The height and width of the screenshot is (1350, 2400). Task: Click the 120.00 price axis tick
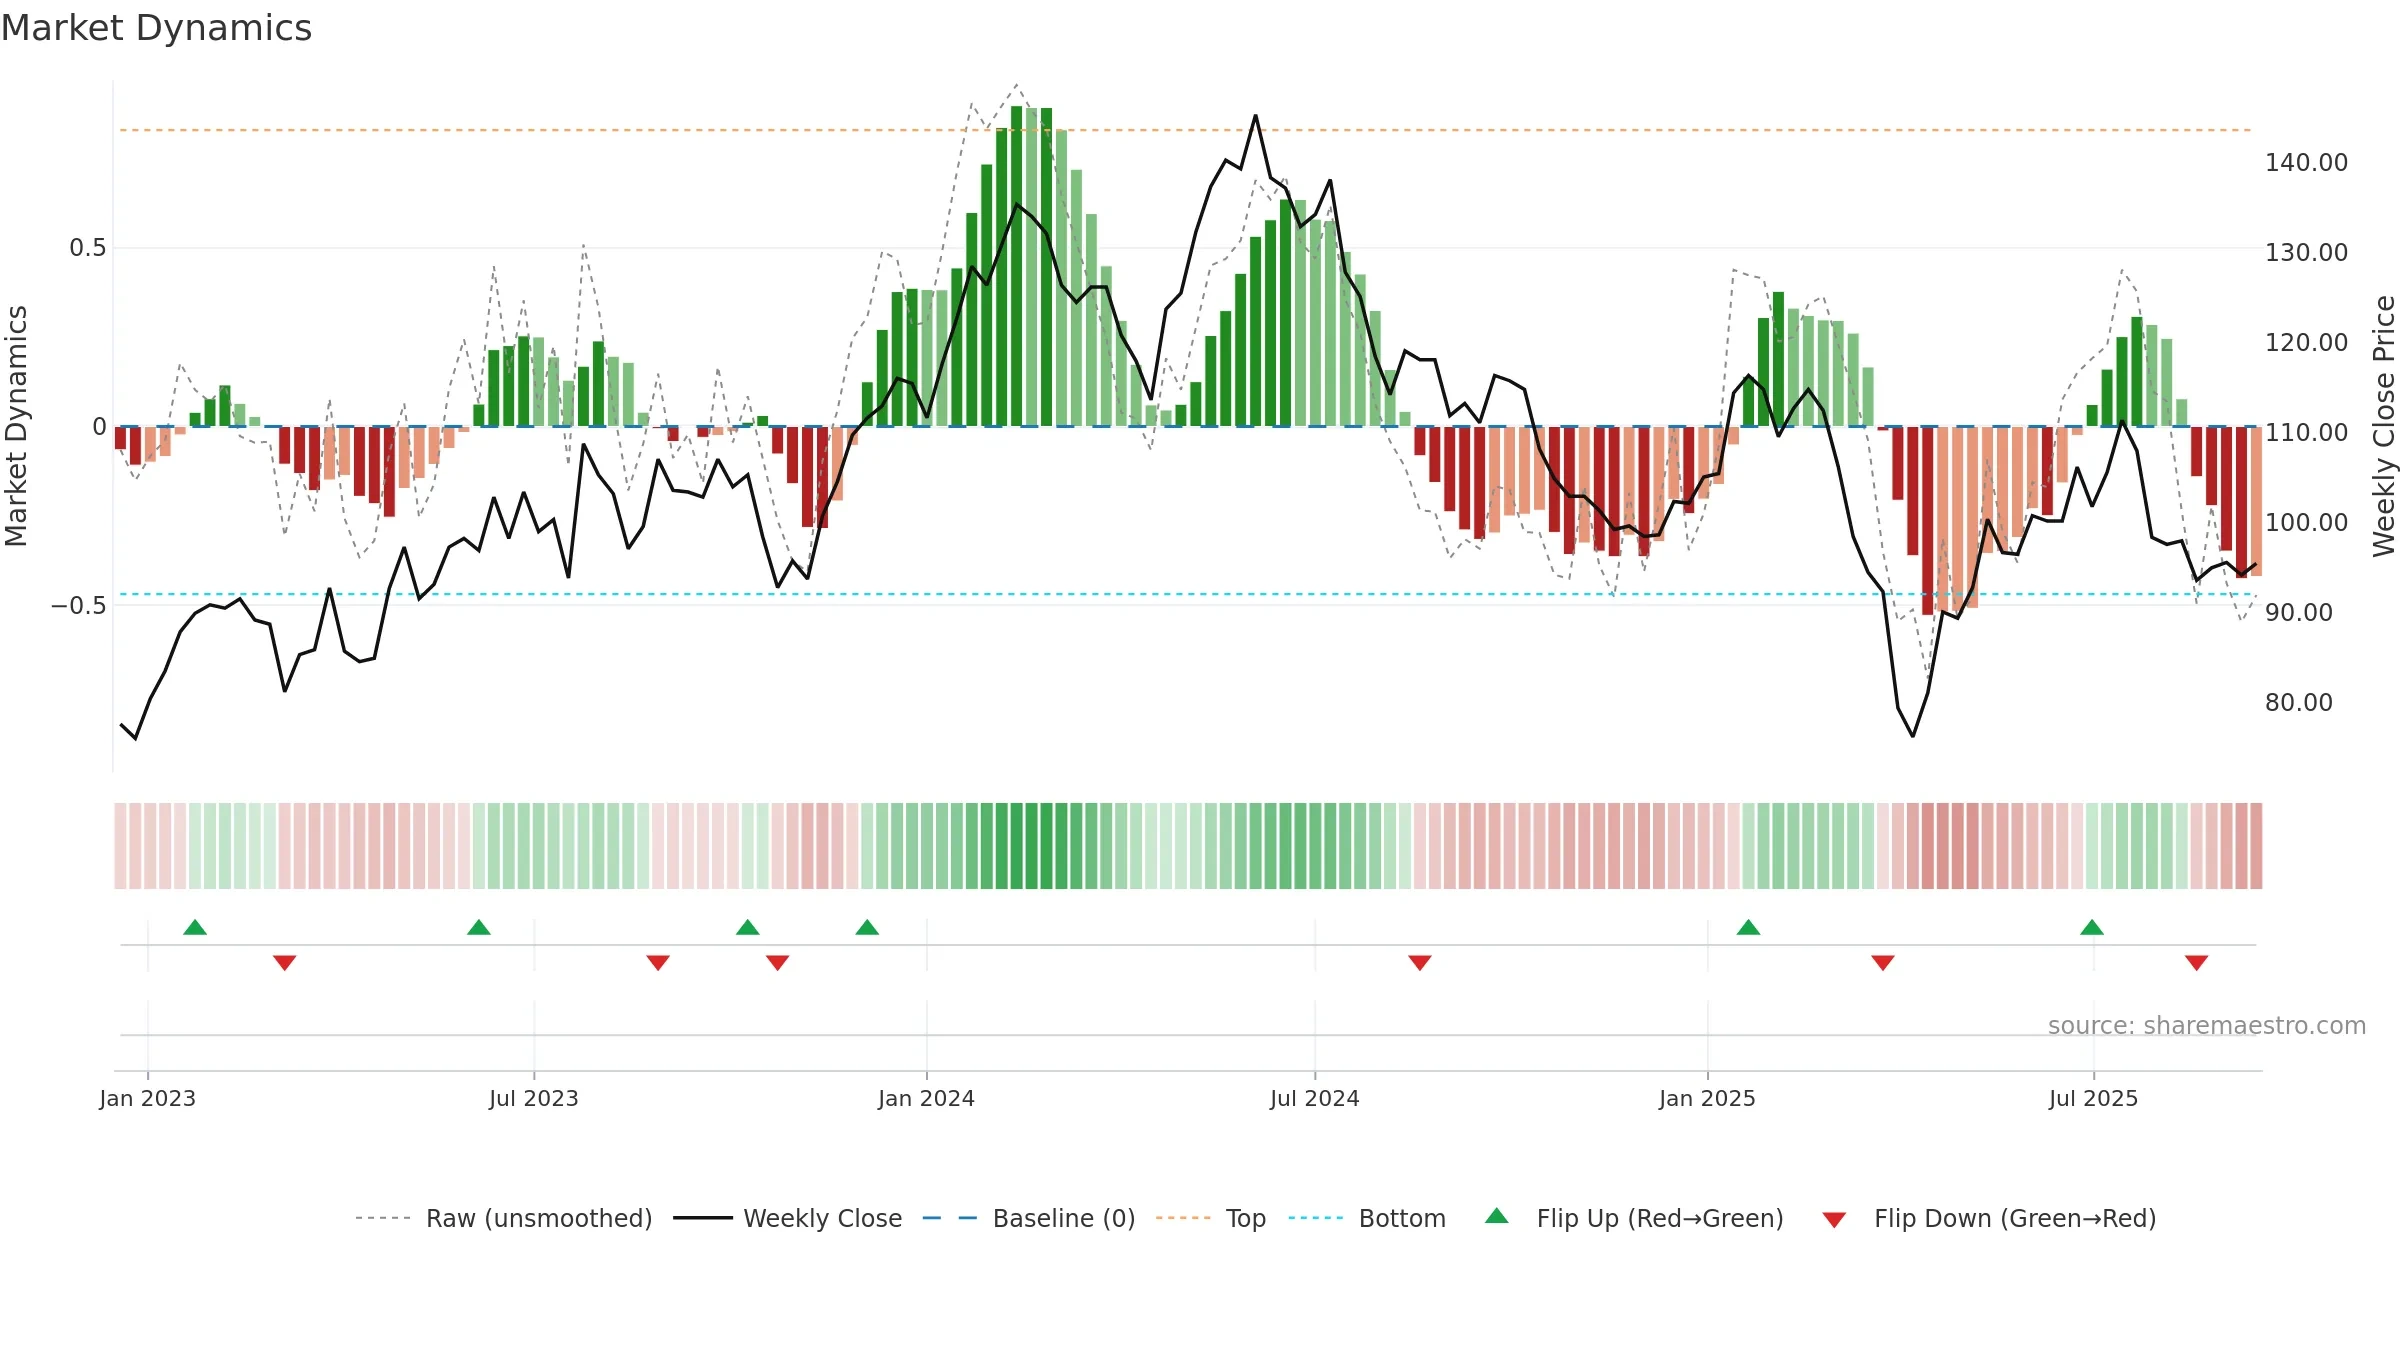tap(2307, 342)
